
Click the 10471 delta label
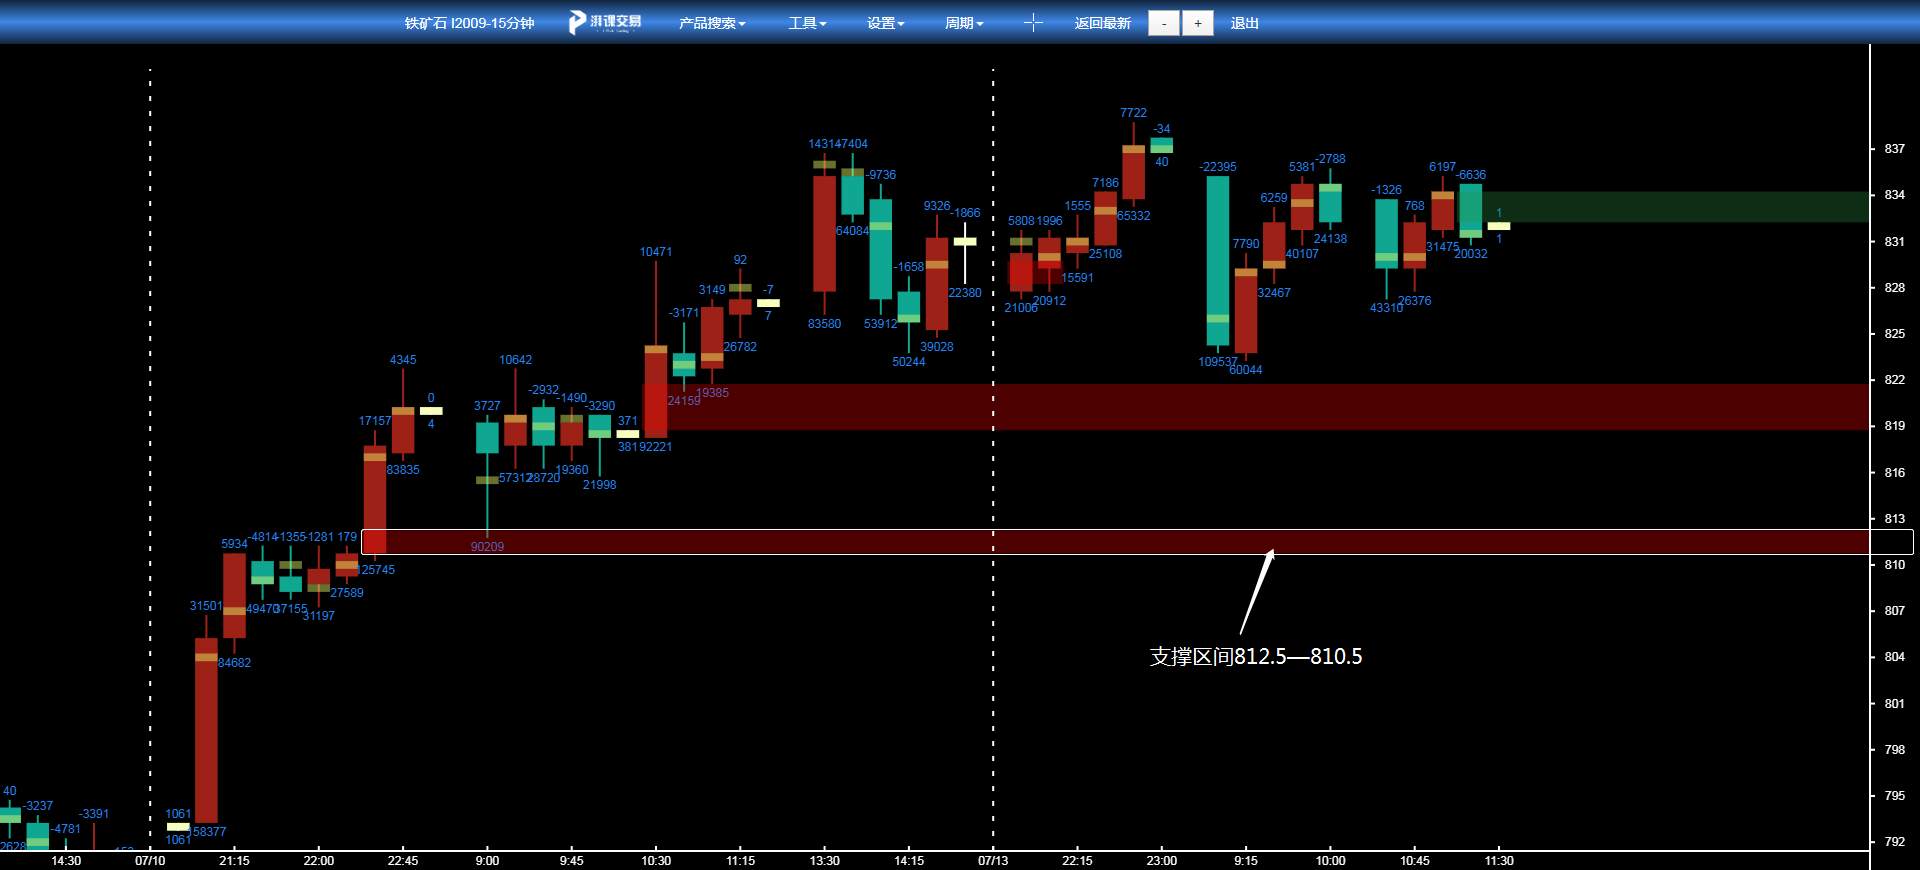pyautogui.click(x=656, y=252)
